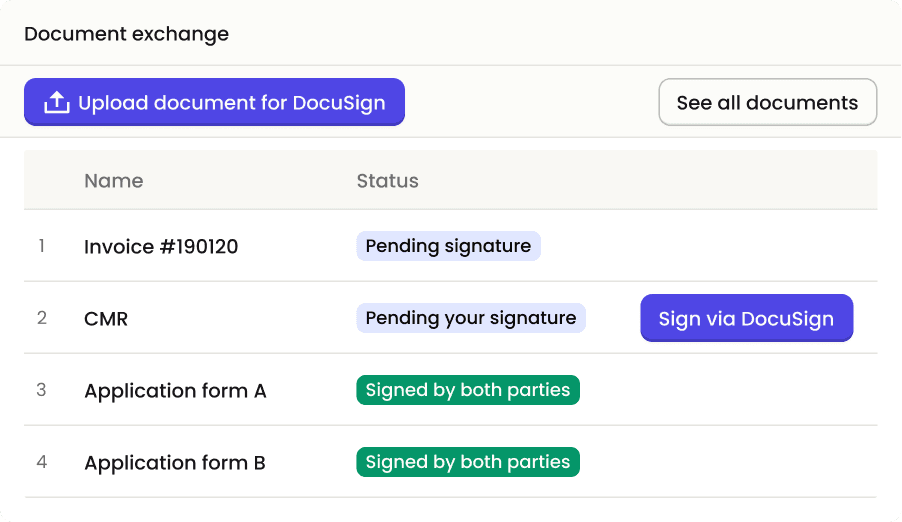Click Pending signature status badge
This screenshot has height=522, width=902.
[448, 246]
